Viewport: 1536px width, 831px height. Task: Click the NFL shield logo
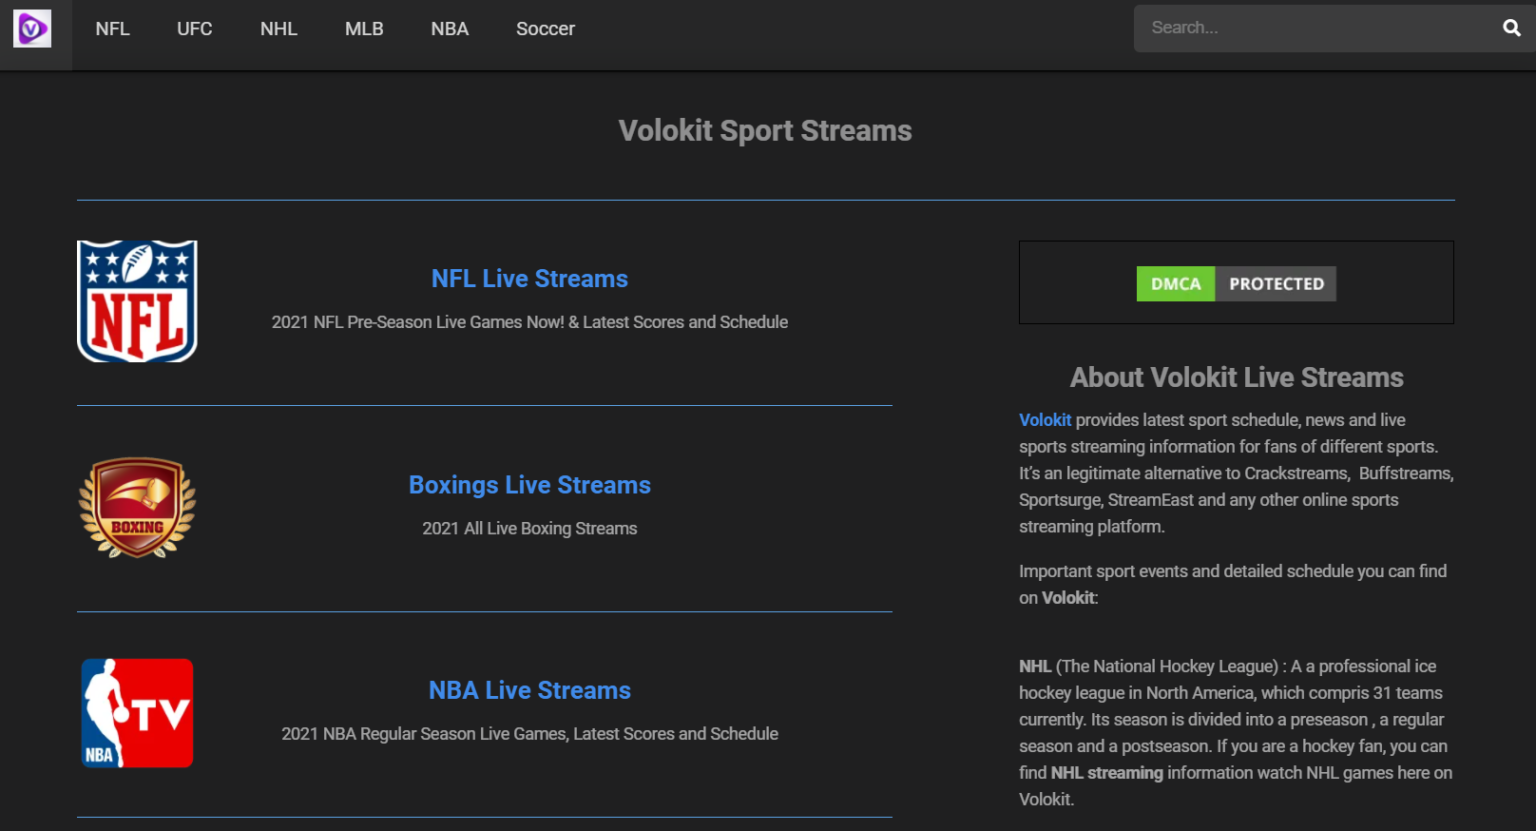pyautogui.click(x=137, y=300)
